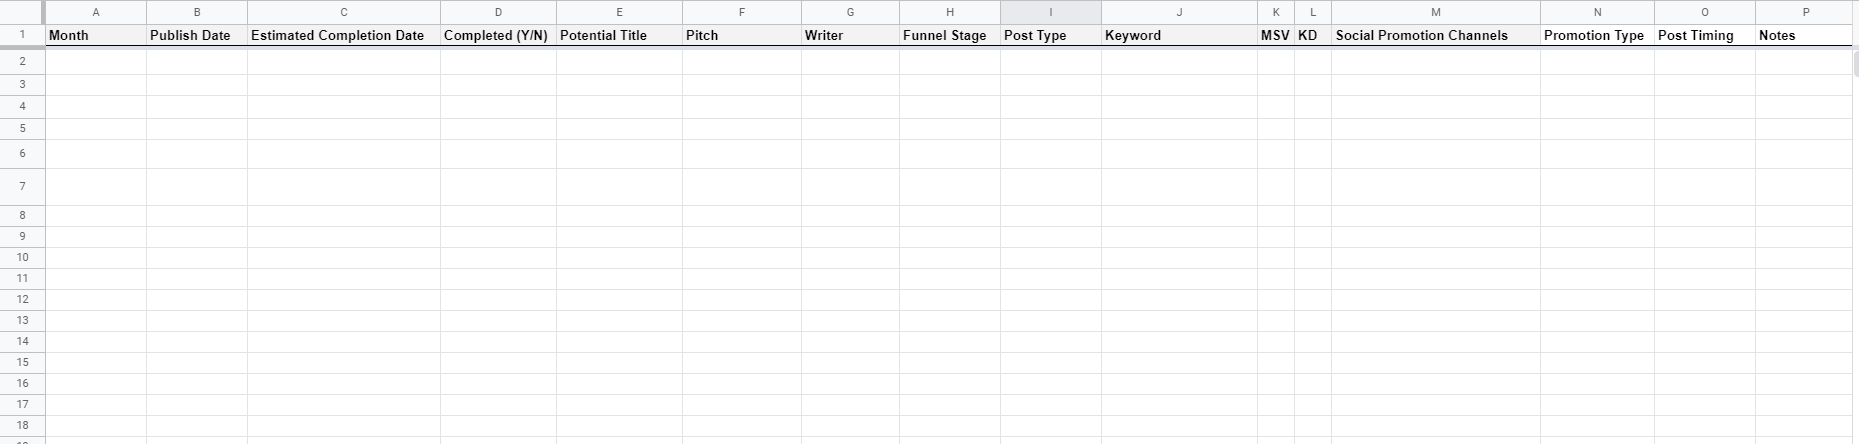1859x444 pixels.
Task: Select the Writer header cell
Action: [x=850, y=35]
